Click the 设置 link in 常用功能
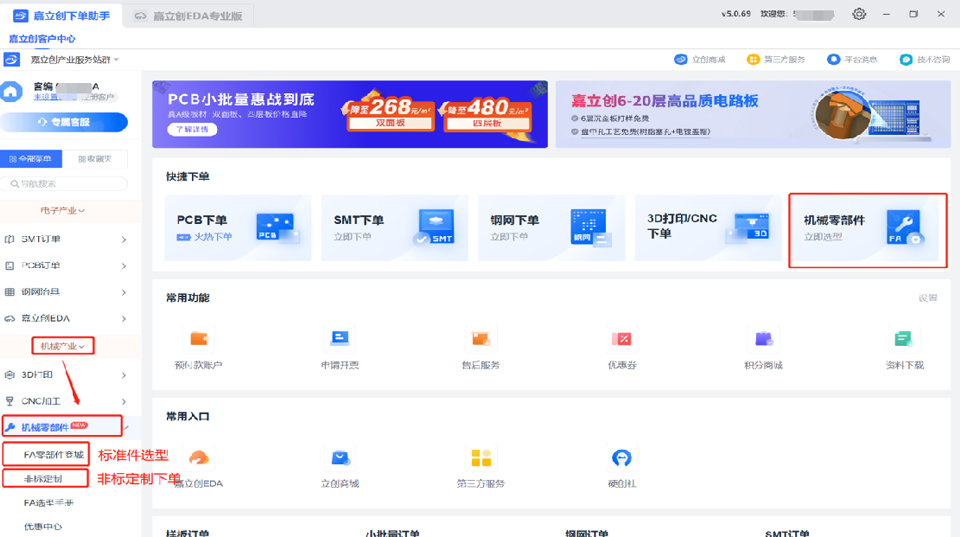Image resolution: width=960 pixels, height=537 pixels. (x=928, y=298)
